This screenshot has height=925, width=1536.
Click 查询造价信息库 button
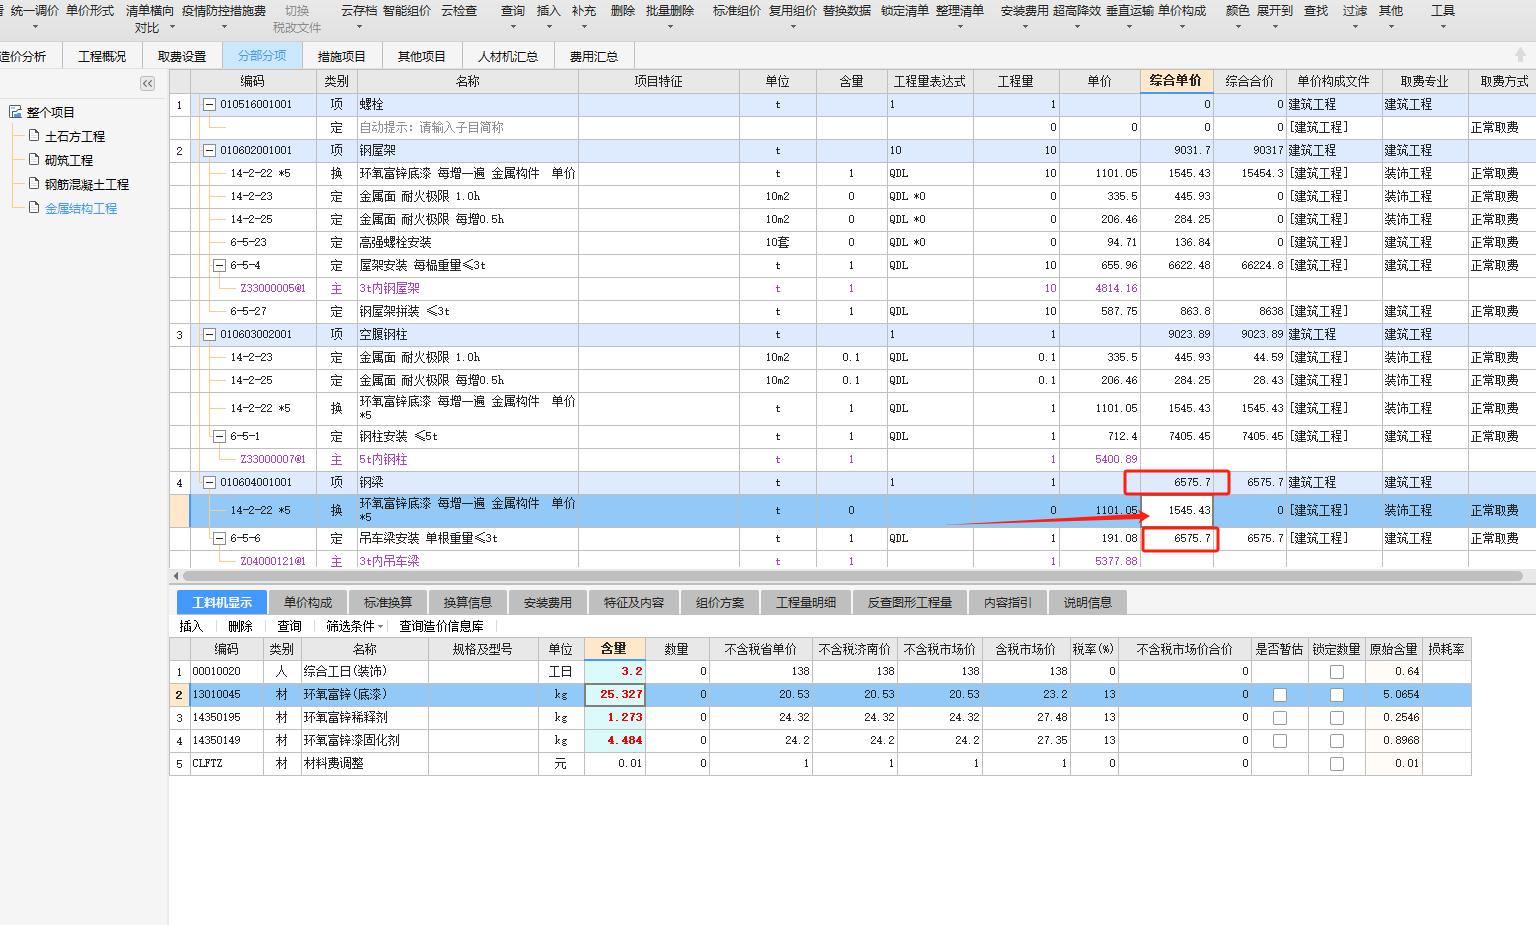click(441, 626)
